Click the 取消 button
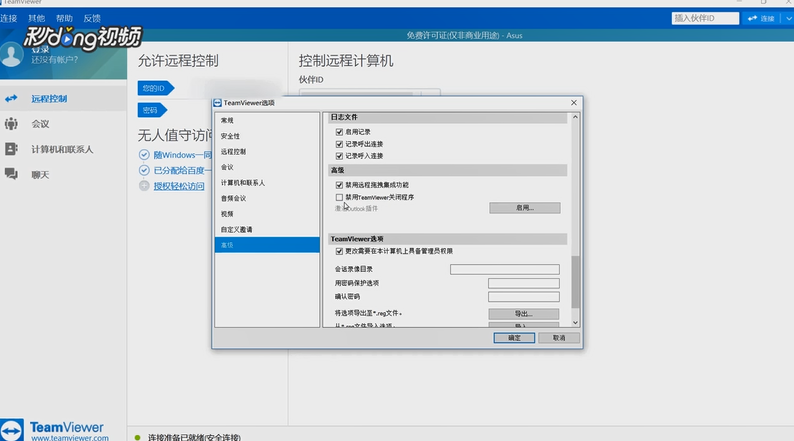794x441 pixels. [x=559, y=338]
